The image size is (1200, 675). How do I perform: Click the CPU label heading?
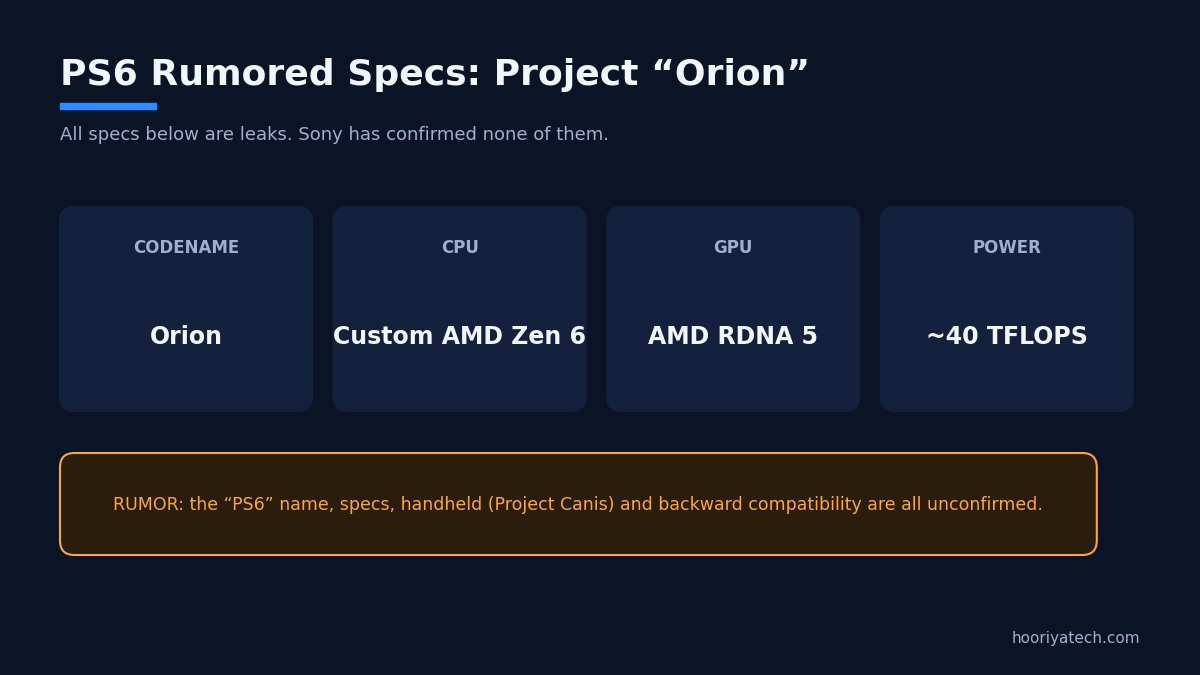coord(460,248)
